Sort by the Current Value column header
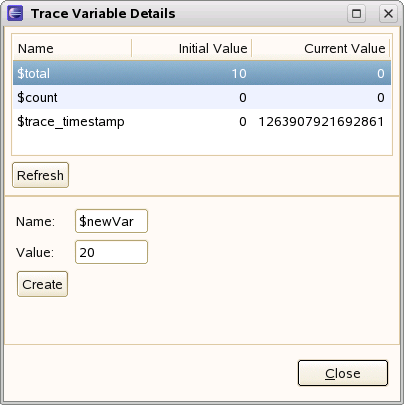 [321, 48]
